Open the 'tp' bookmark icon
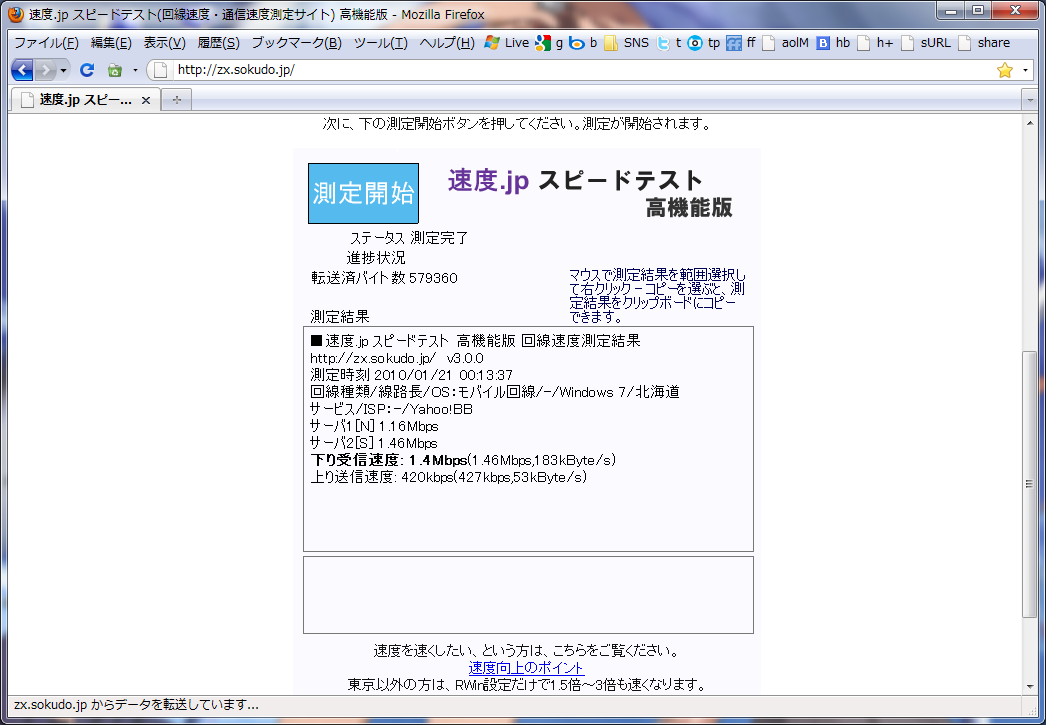Viewport: 1046px width, 725px height. click(704, 43)
